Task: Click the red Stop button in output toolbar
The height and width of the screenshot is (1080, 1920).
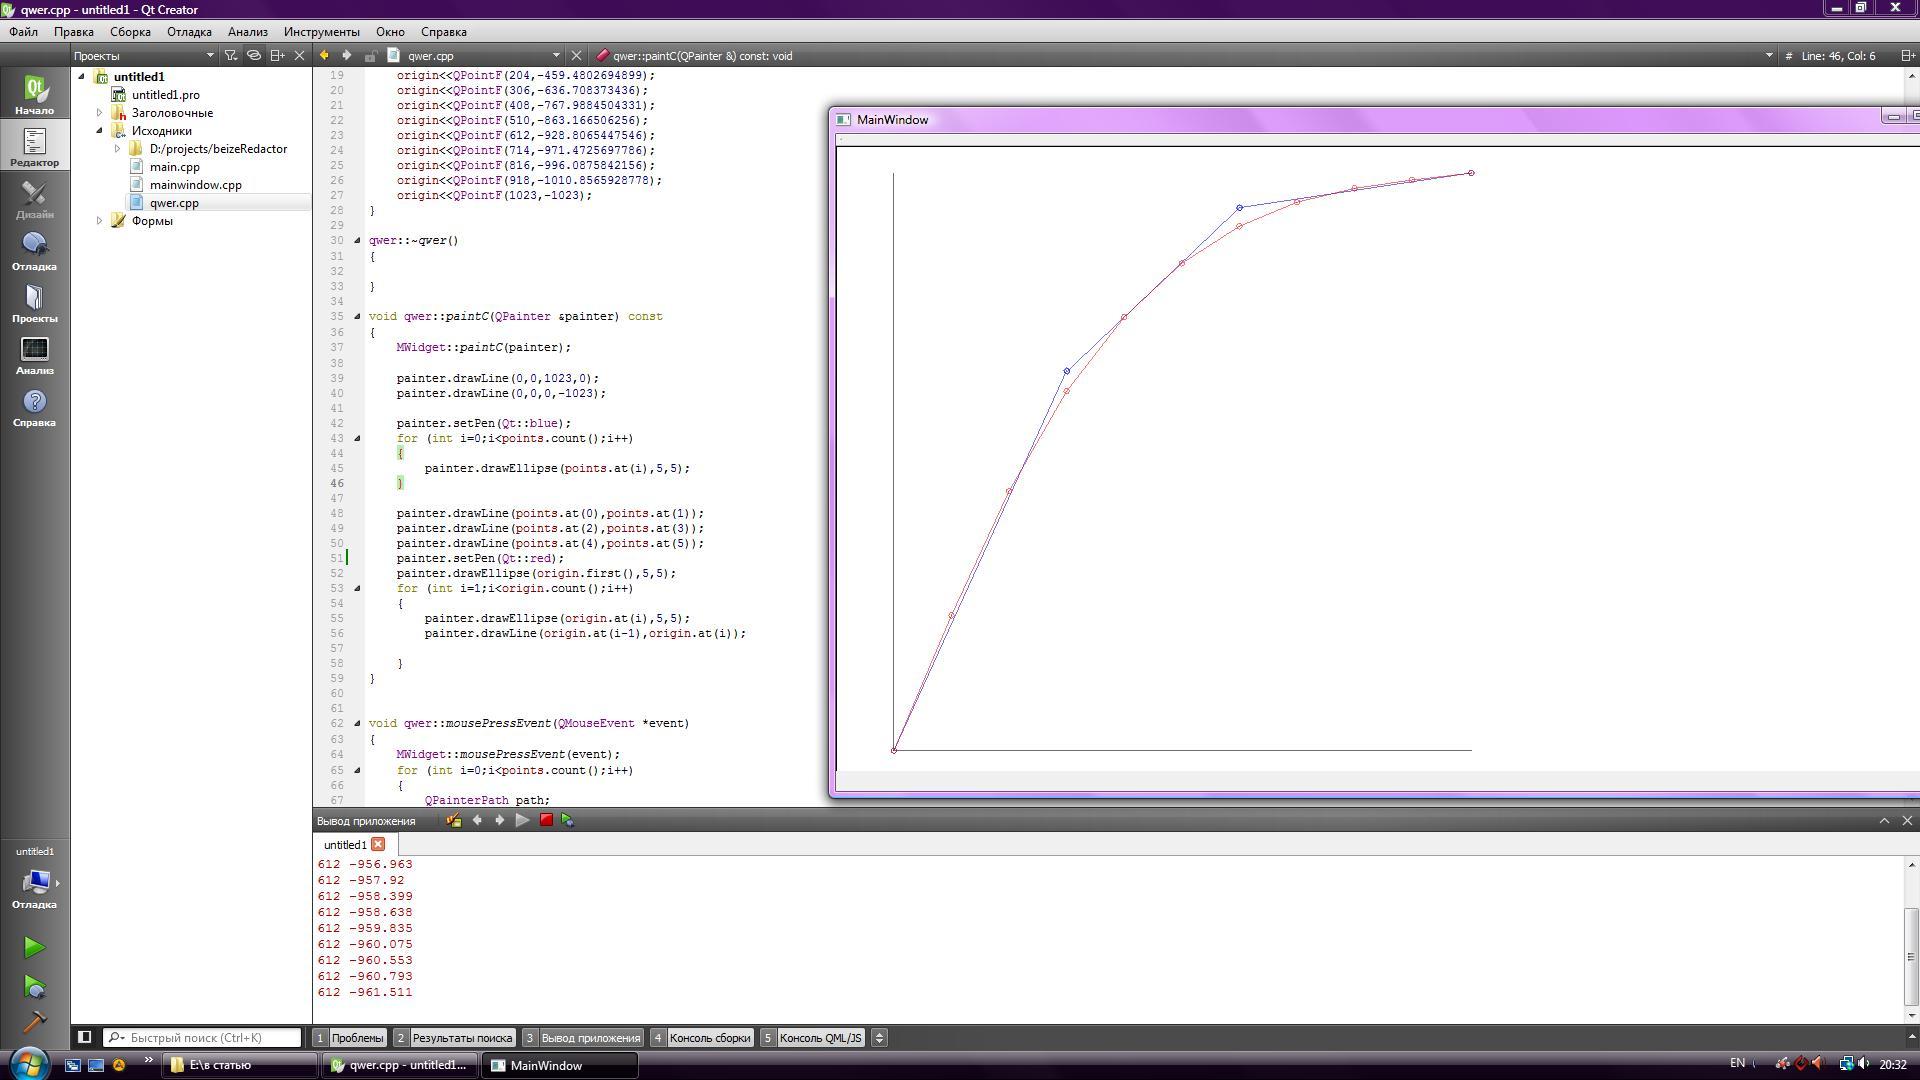Action: pos(546,820)
